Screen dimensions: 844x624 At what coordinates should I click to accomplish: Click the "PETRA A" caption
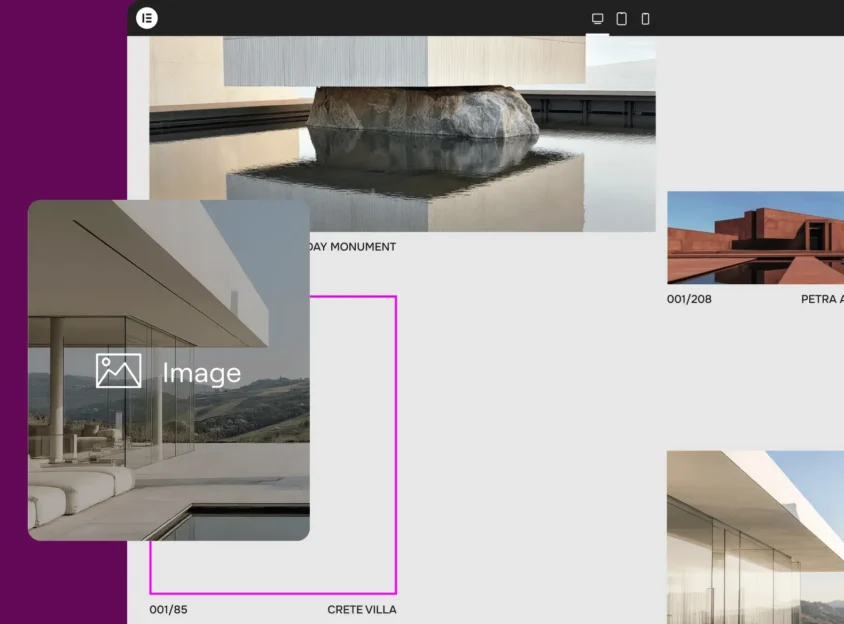click(821, 299)
